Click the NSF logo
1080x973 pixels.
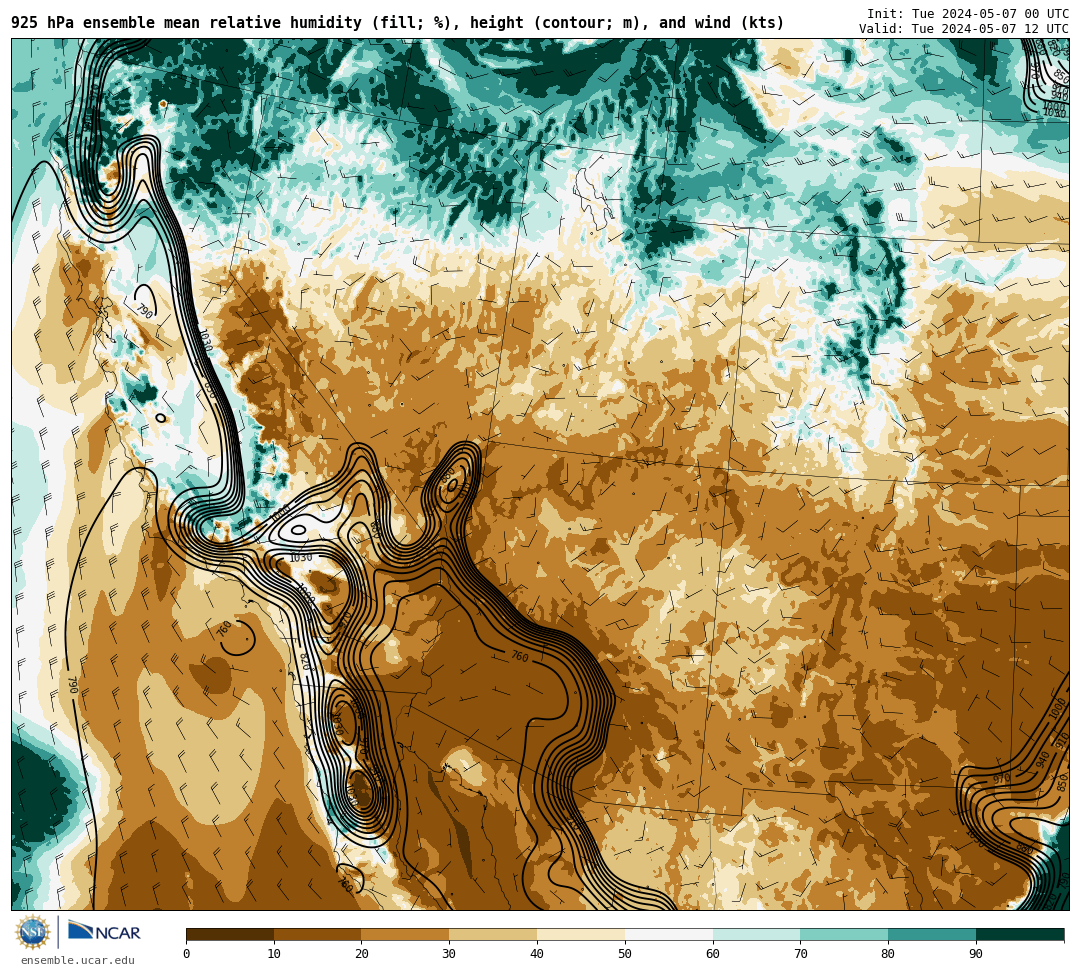click(33, 932)
